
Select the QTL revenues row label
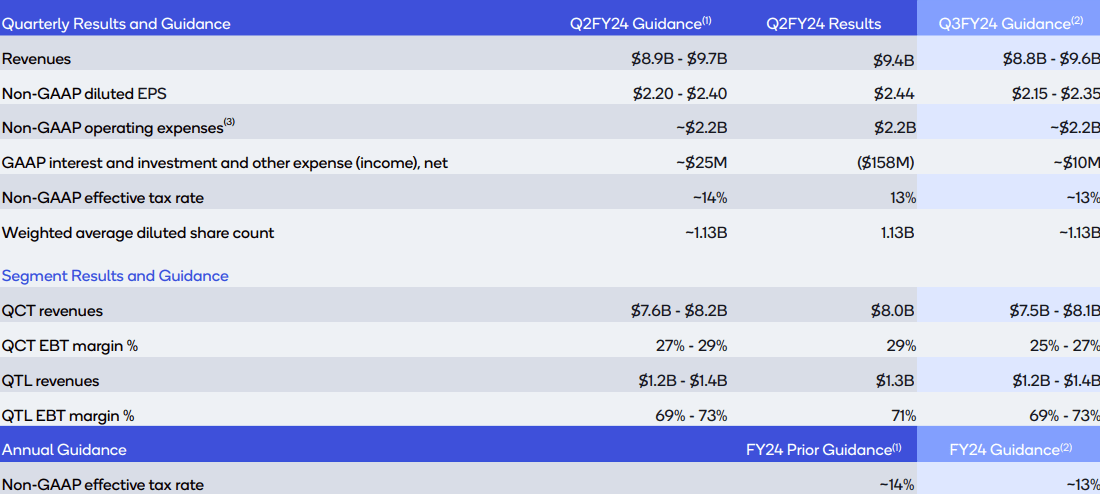pos(51,381)
